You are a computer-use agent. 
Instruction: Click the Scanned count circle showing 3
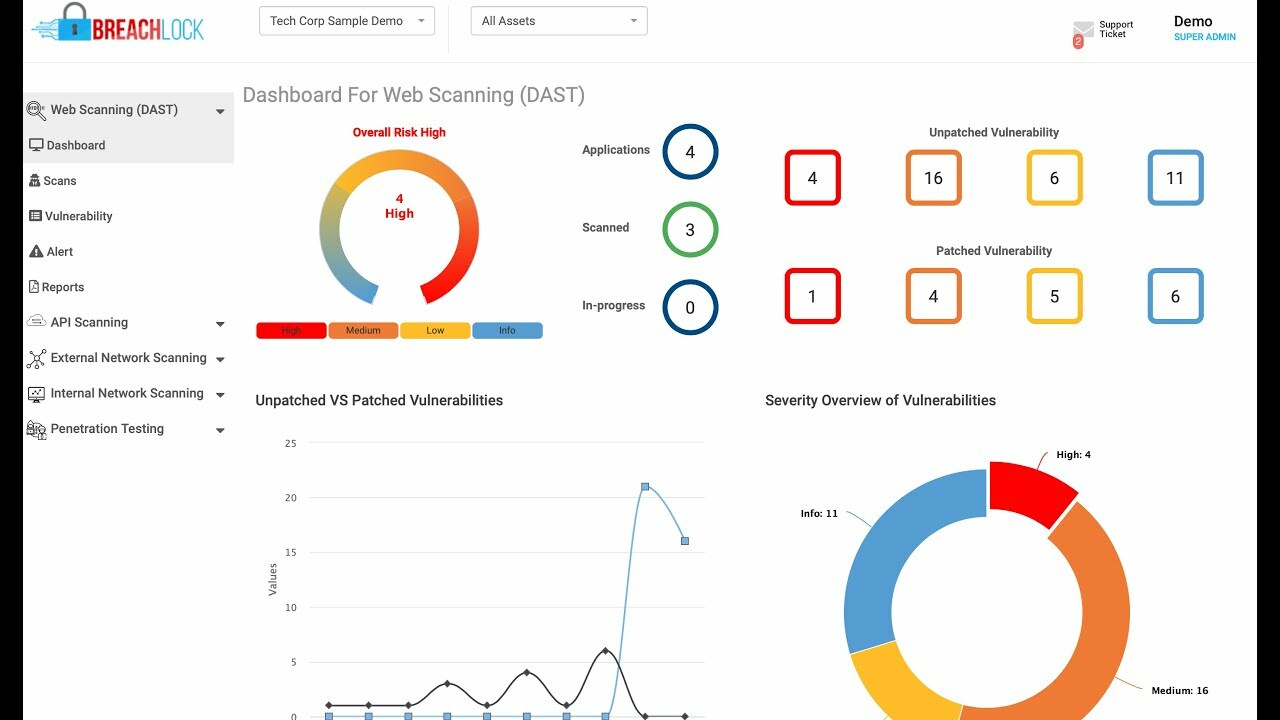coord(690,230)
